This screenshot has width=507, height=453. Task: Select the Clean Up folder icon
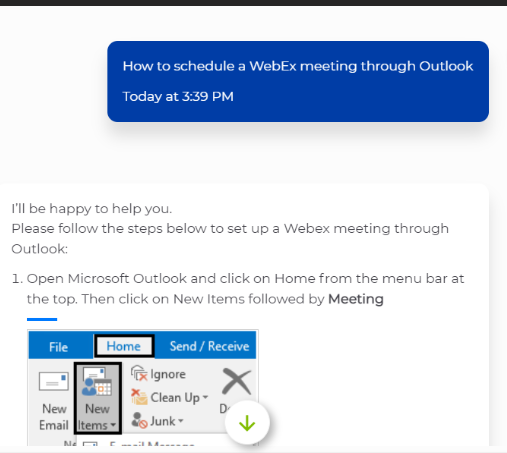[x=139, y=397]
